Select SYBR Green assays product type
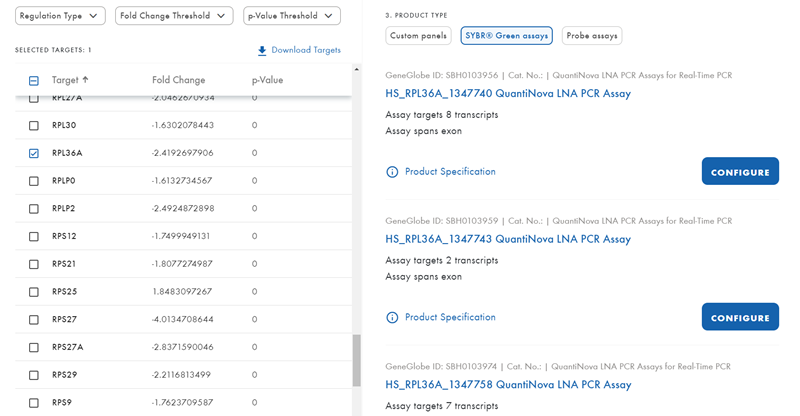The height and width of the screenshot is (416, 800). (507, 36)
